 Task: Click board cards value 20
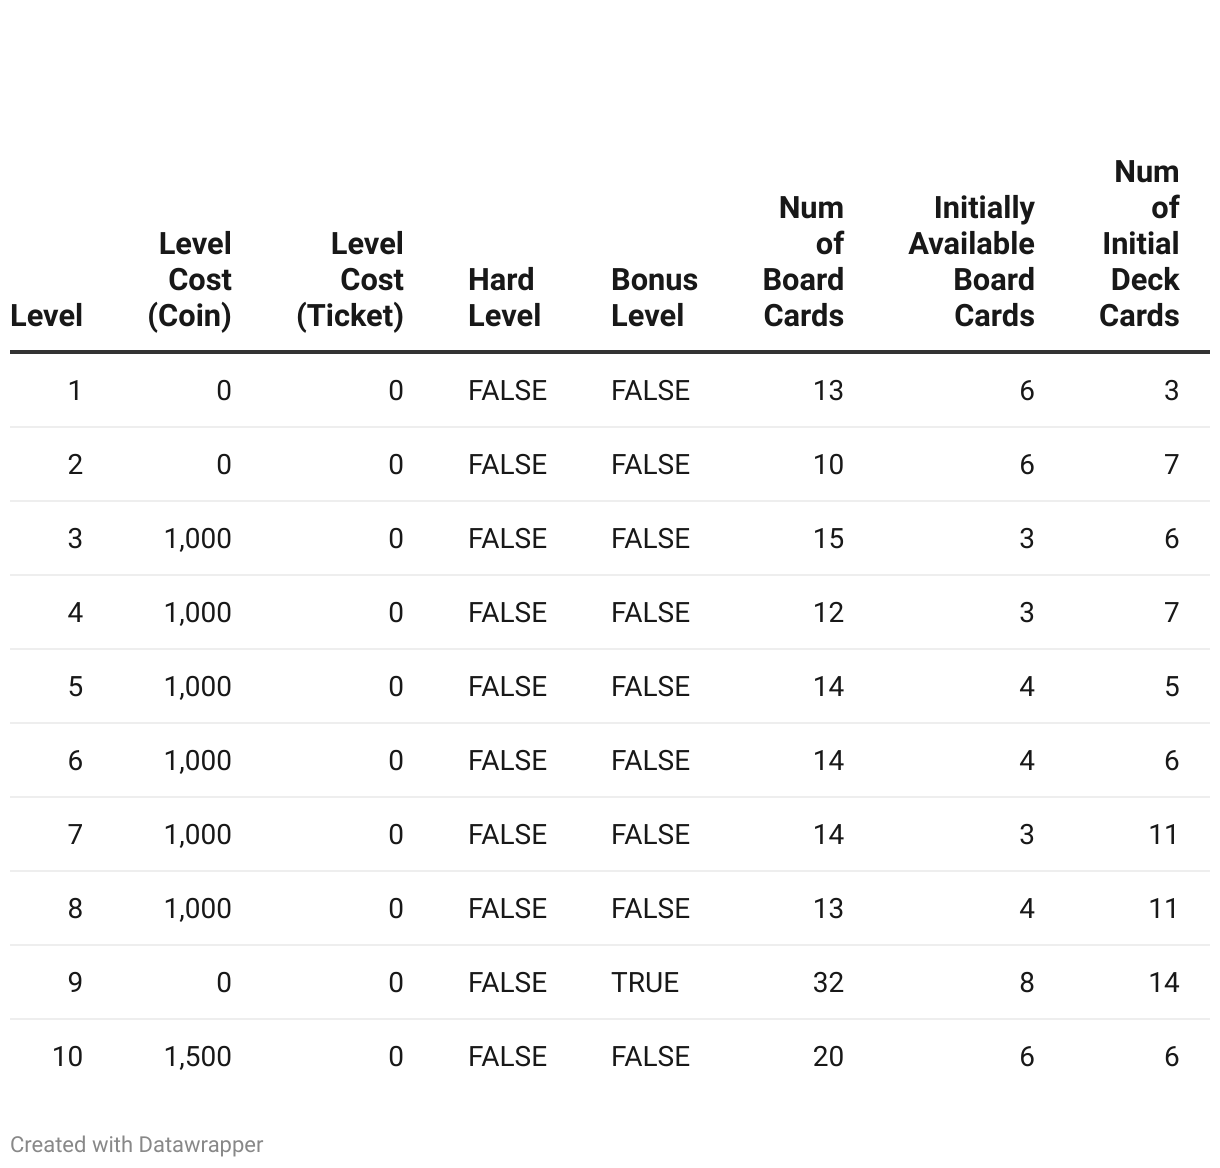[828, 1056]
